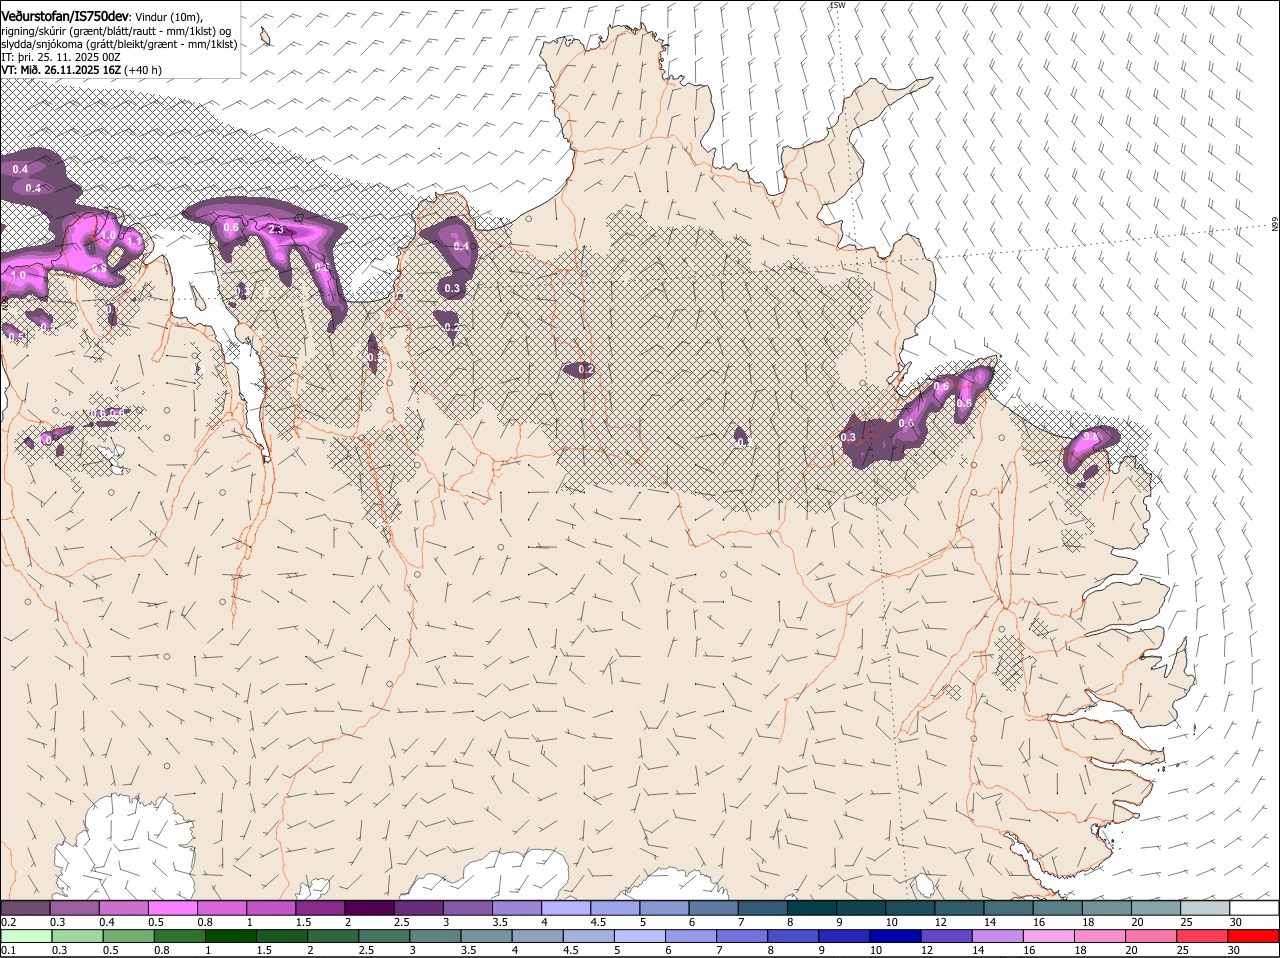Image resolution: width=1280 pixels, height=958 pixels.
Task: Select top legend swatch between 4 and 4.5
Action: pyautogui.click(x=566, y=907)
